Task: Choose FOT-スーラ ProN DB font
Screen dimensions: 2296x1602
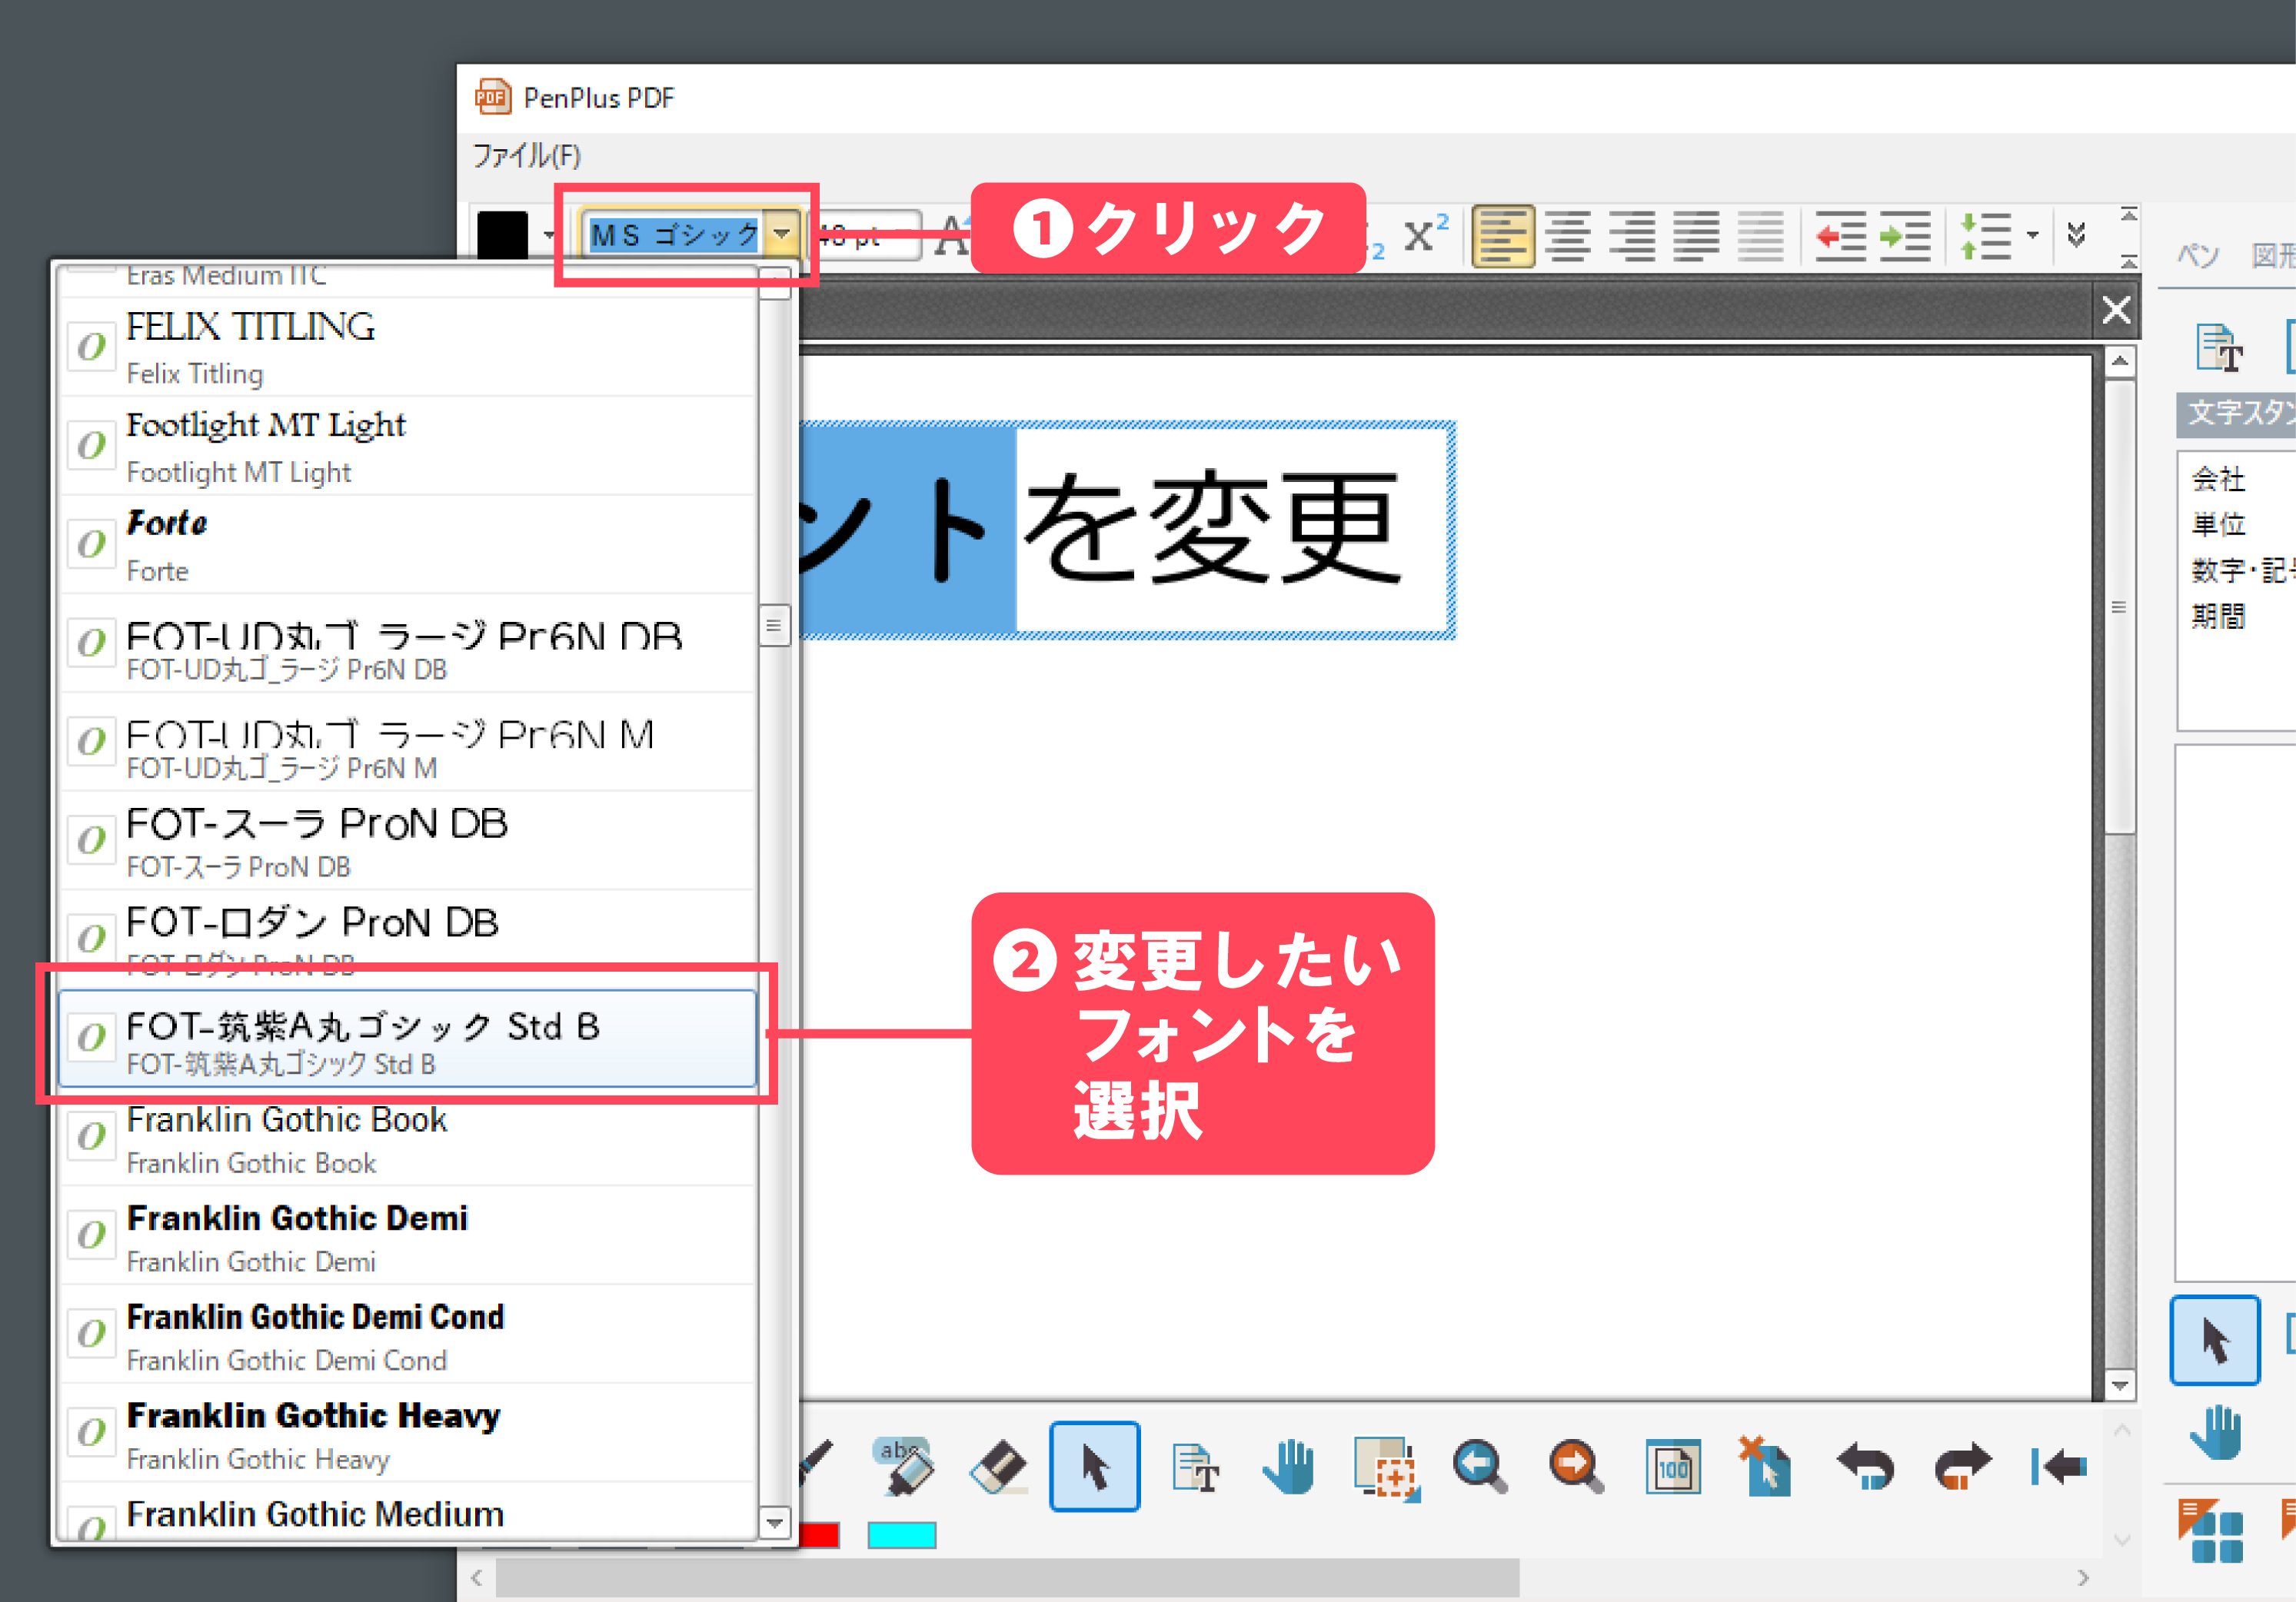Action: coord(408,841)
